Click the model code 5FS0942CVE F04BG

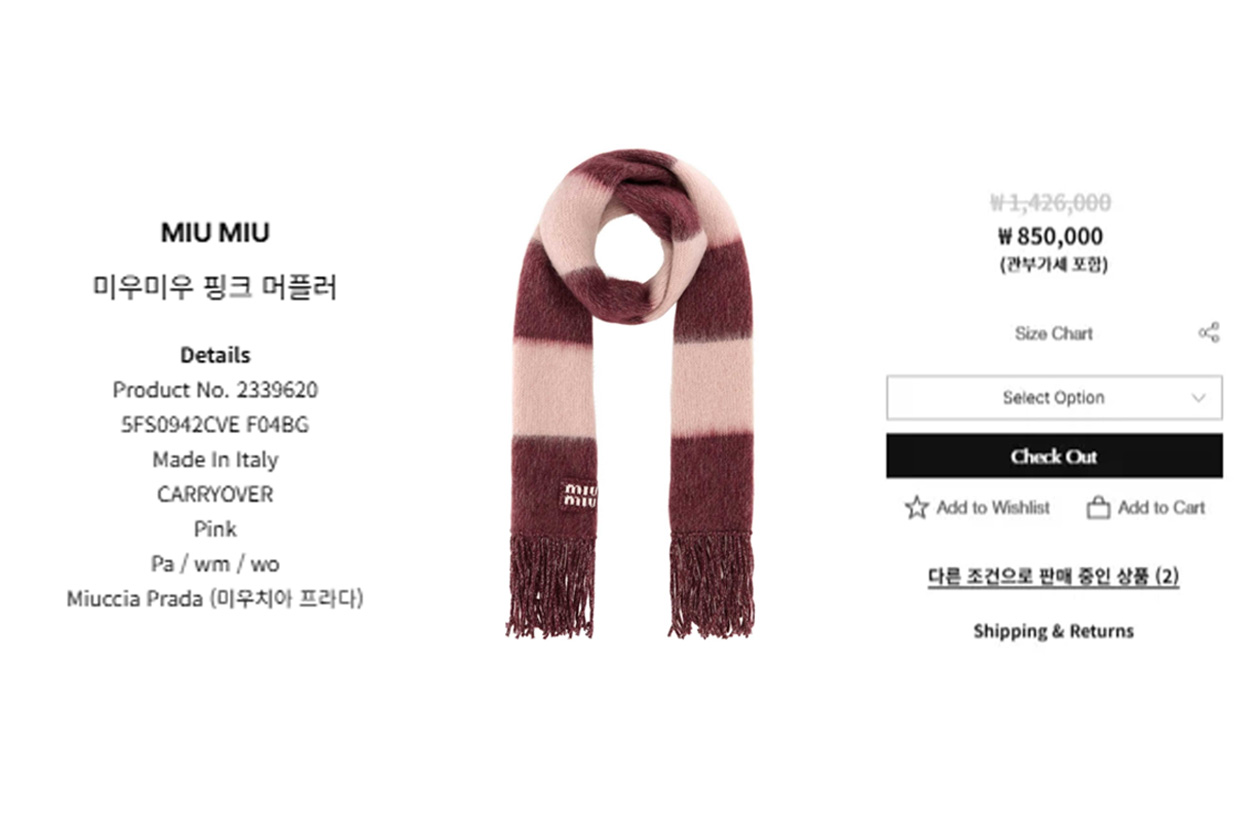[x=215, y=425]
